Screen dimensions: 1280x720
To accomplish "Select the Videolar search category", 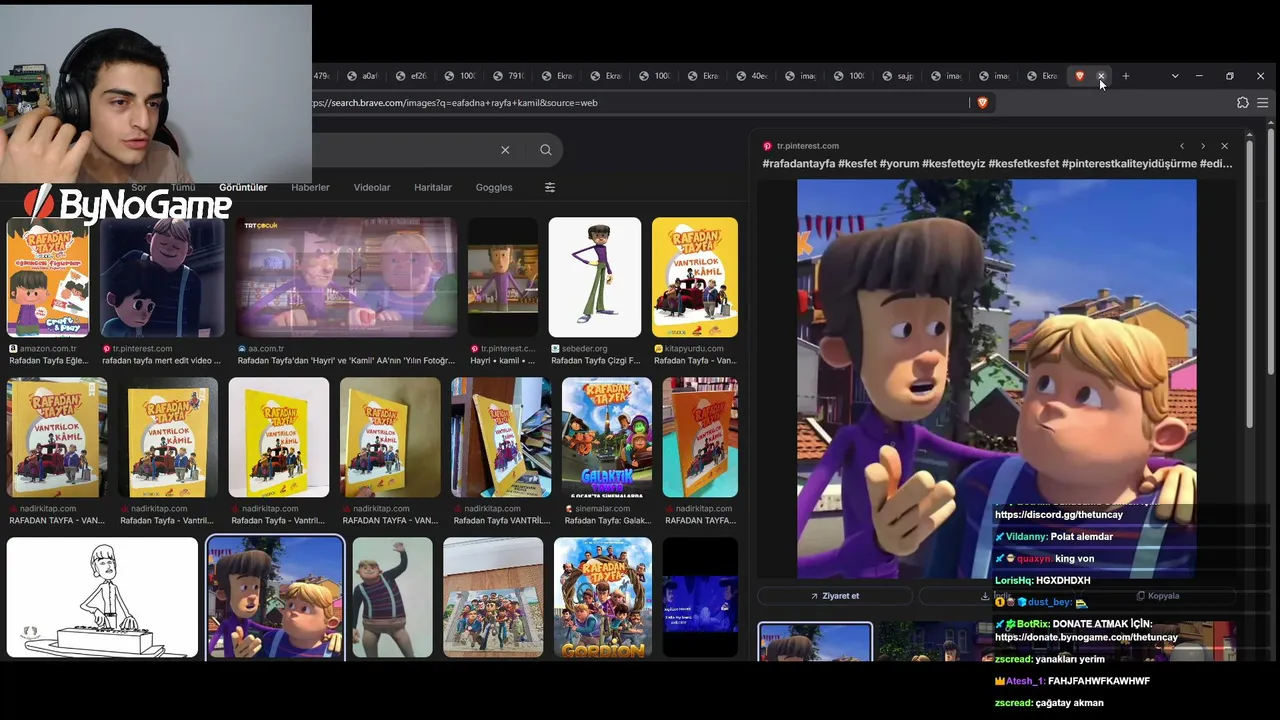I will pos(372,187).
